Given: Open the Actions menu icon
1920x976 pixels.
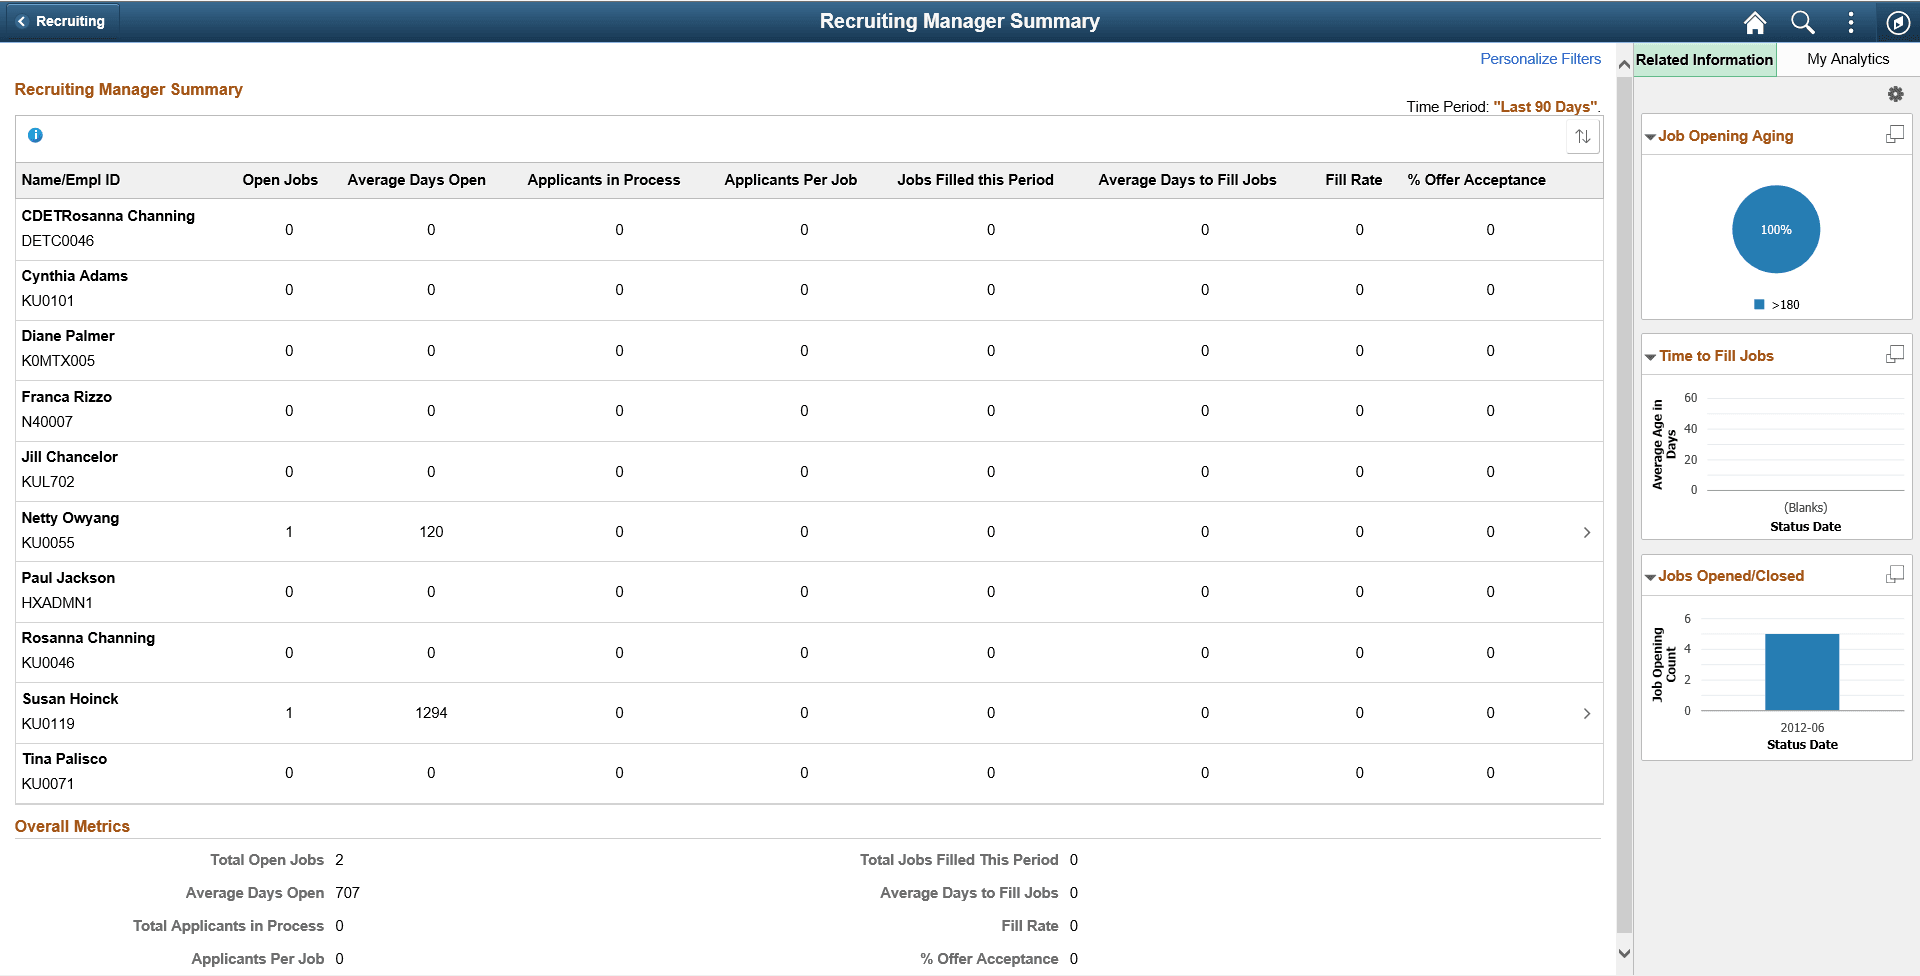Looking at the screenshot, I should 1850,22.
